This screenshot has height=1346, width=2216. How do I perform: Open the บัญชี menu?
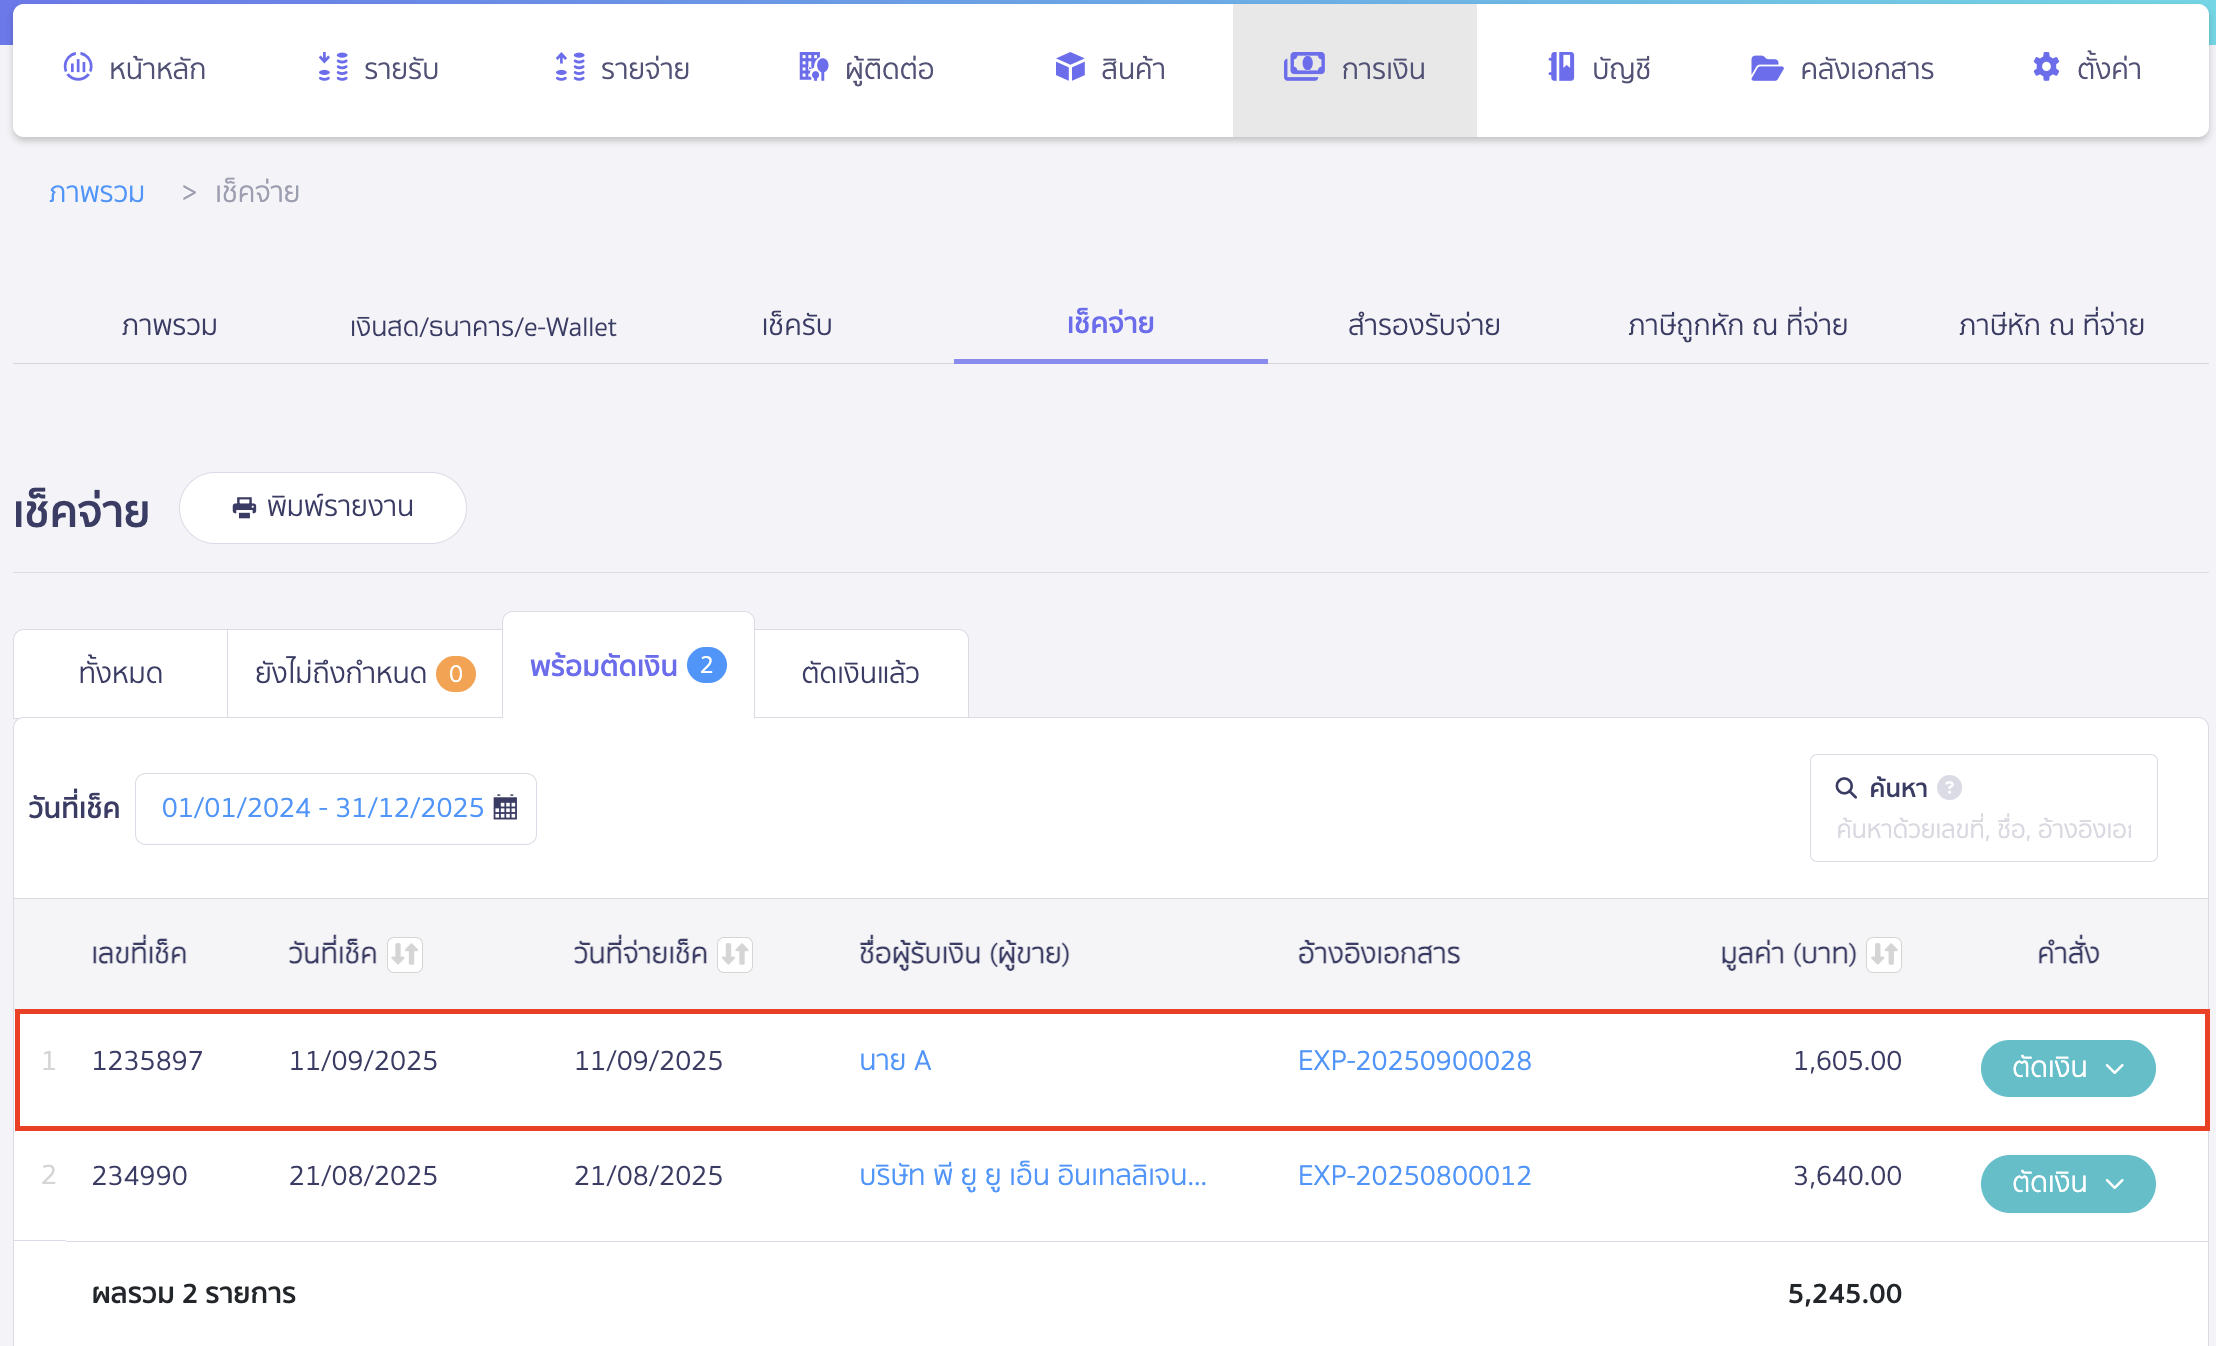[1598, 68]
